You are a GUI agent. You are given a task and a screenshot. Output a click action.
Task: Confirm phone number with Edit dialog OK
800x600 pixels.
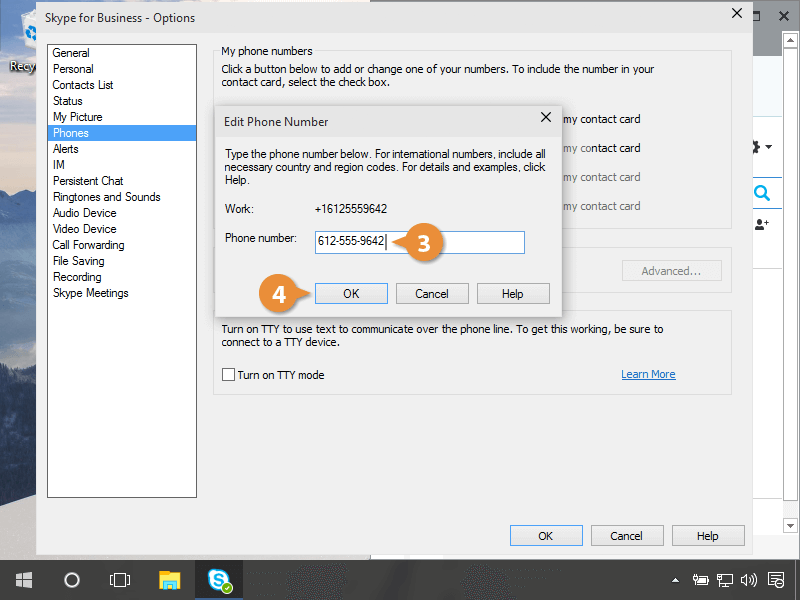pyautogui.click(x=351, y=294)
